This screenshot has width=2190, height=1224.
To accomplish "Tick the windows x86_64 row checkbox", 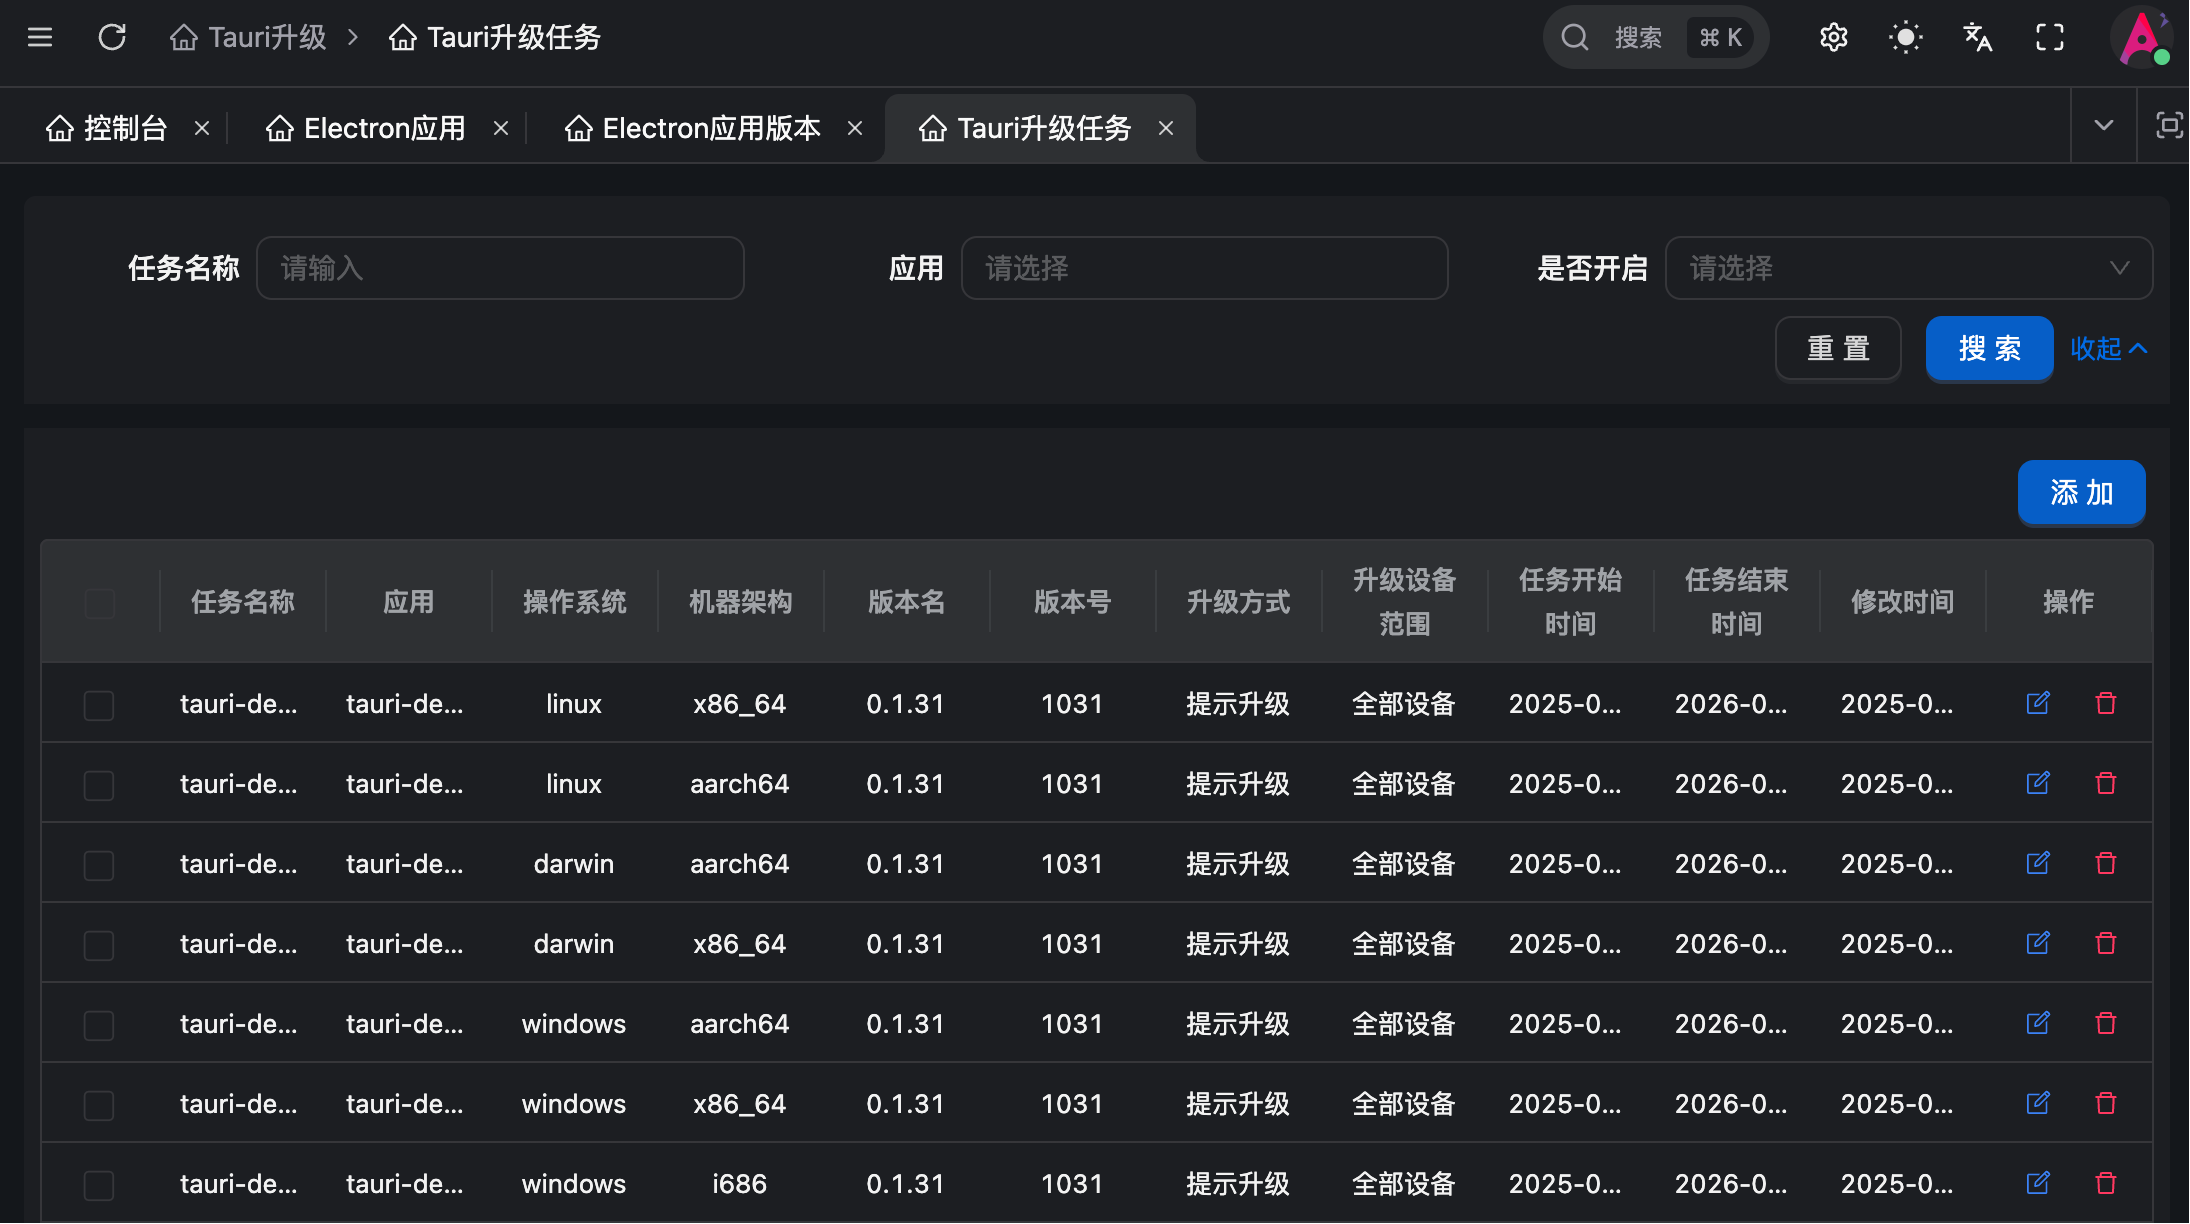I will pyautogui.click(x=99, y=1105).
